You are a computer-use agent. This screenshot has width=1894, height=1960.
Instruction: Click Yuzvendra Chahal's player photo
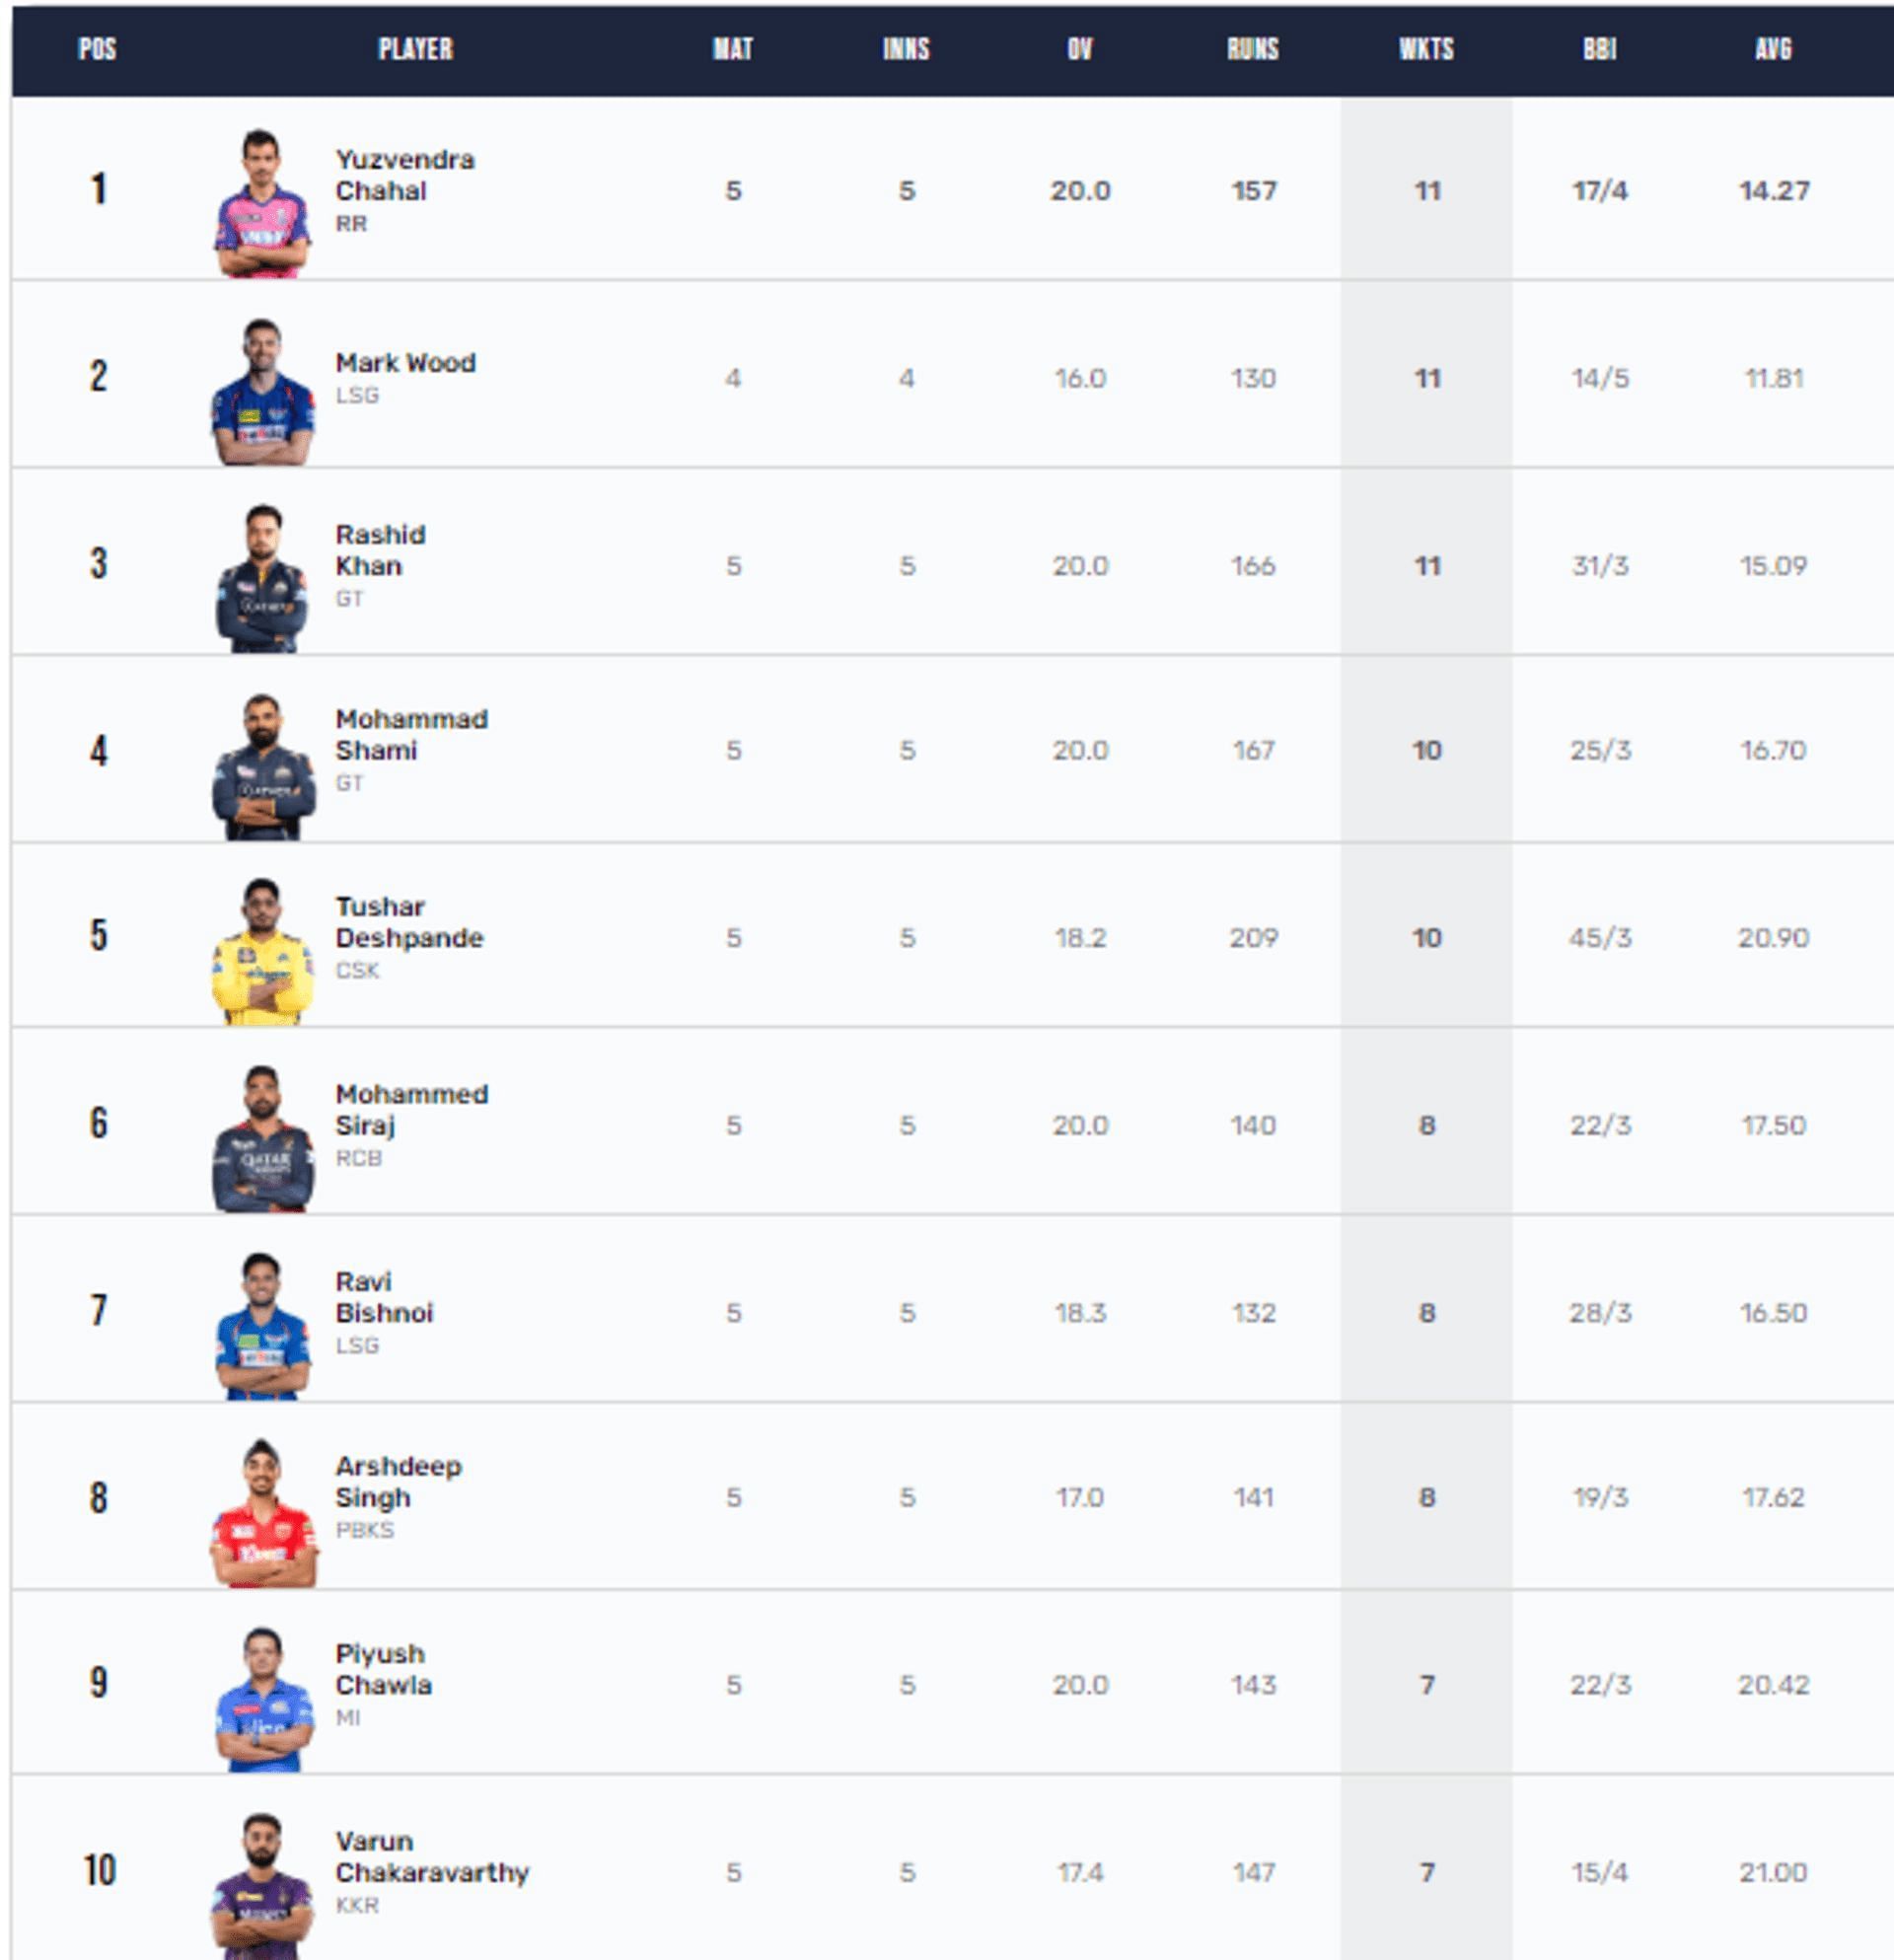[262, 203]
